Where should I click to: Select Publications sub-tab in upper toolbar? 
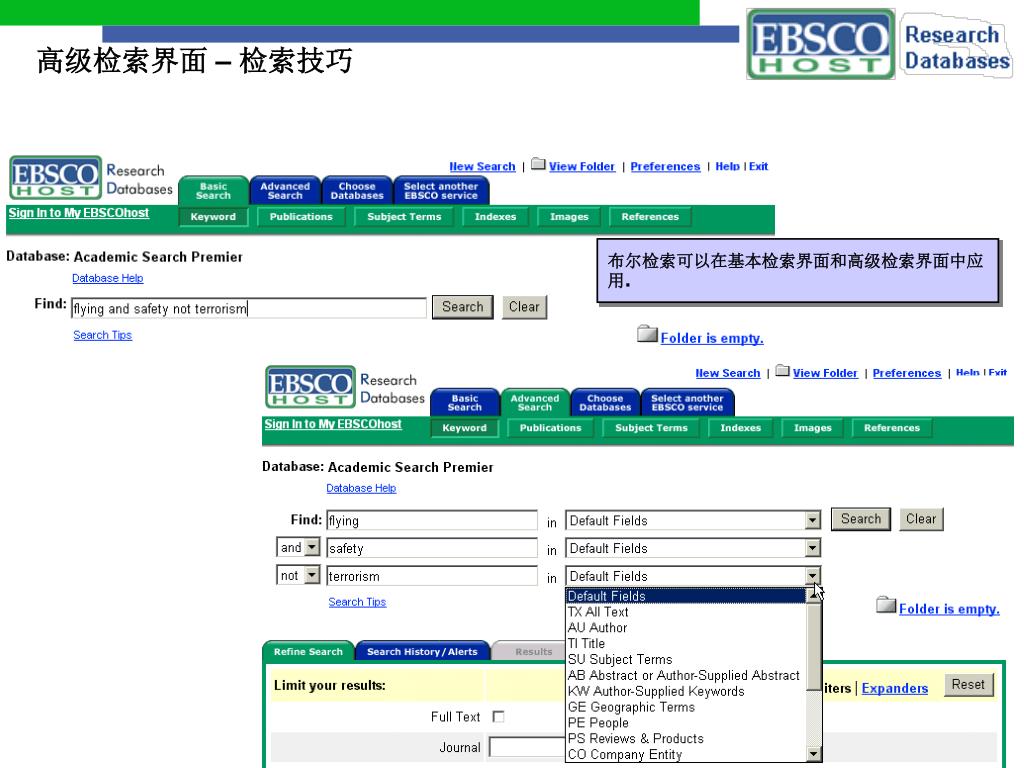pos(301,217)
